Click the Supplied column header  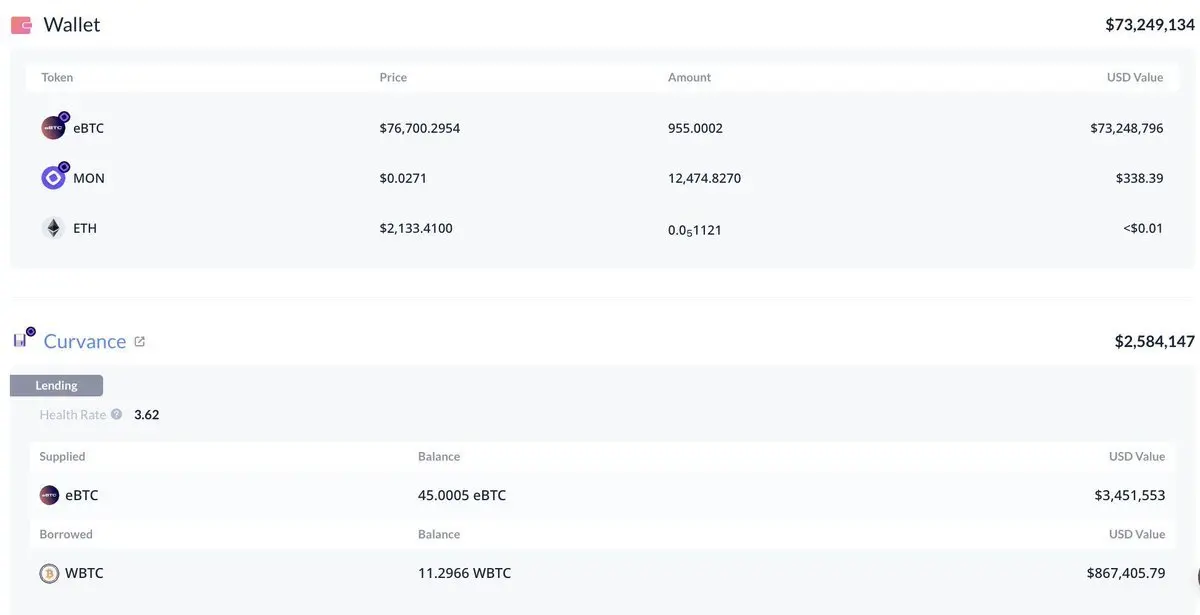point(62,456)
